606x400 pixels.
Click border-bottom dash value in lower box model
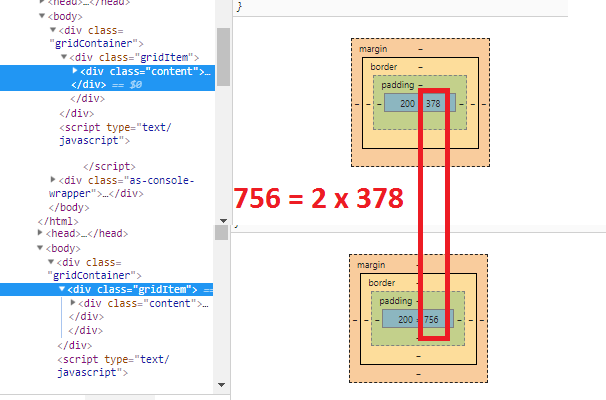(419, 356)
